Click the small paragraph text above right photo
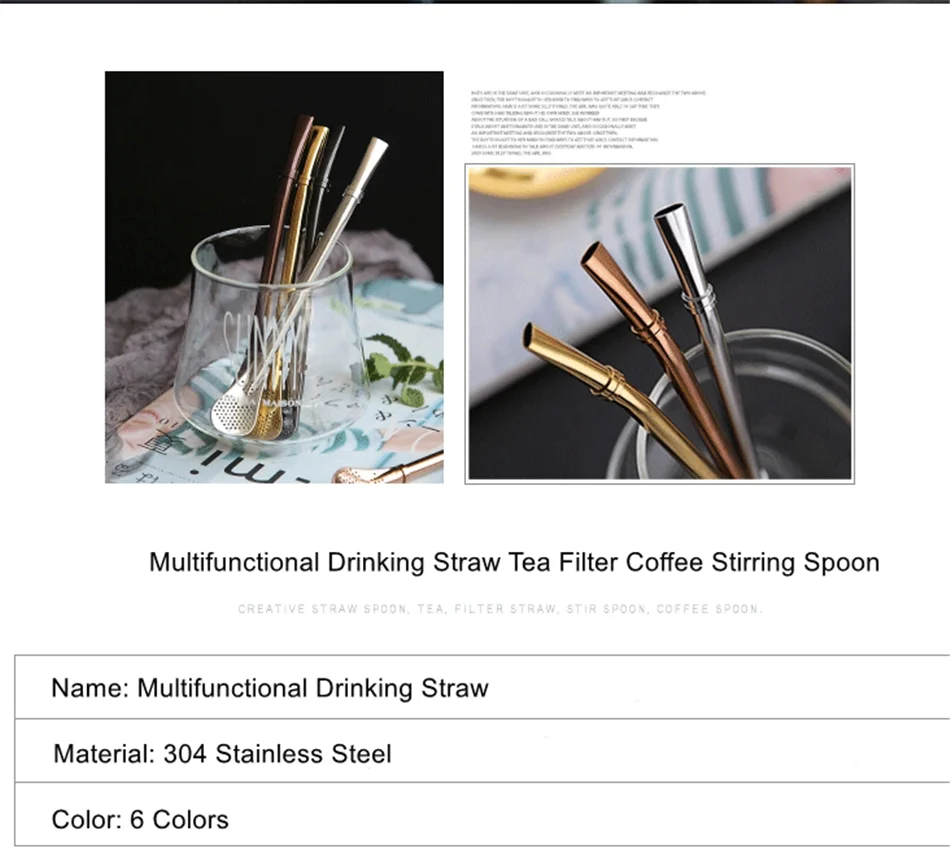This screenshot has height=857, width=950. [x=588, y=124]
